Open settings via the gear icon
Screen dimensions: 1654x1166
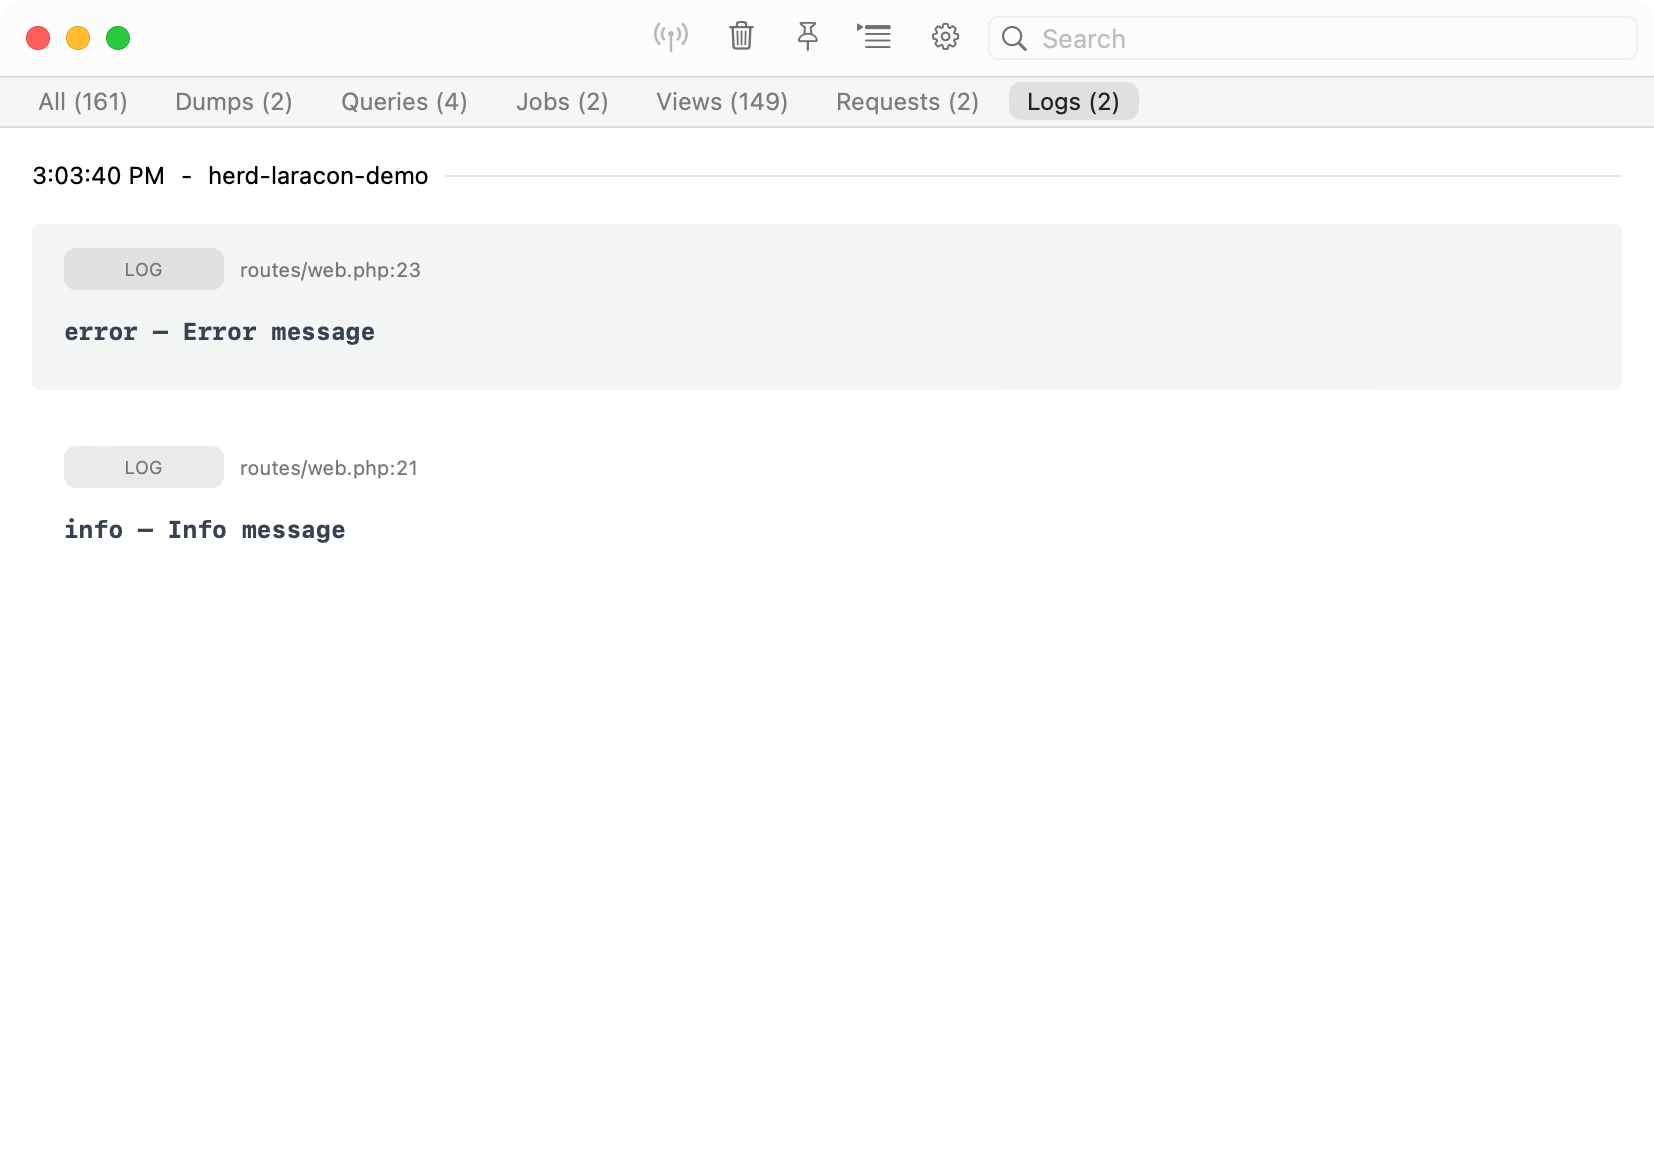(x=945, y=37)
